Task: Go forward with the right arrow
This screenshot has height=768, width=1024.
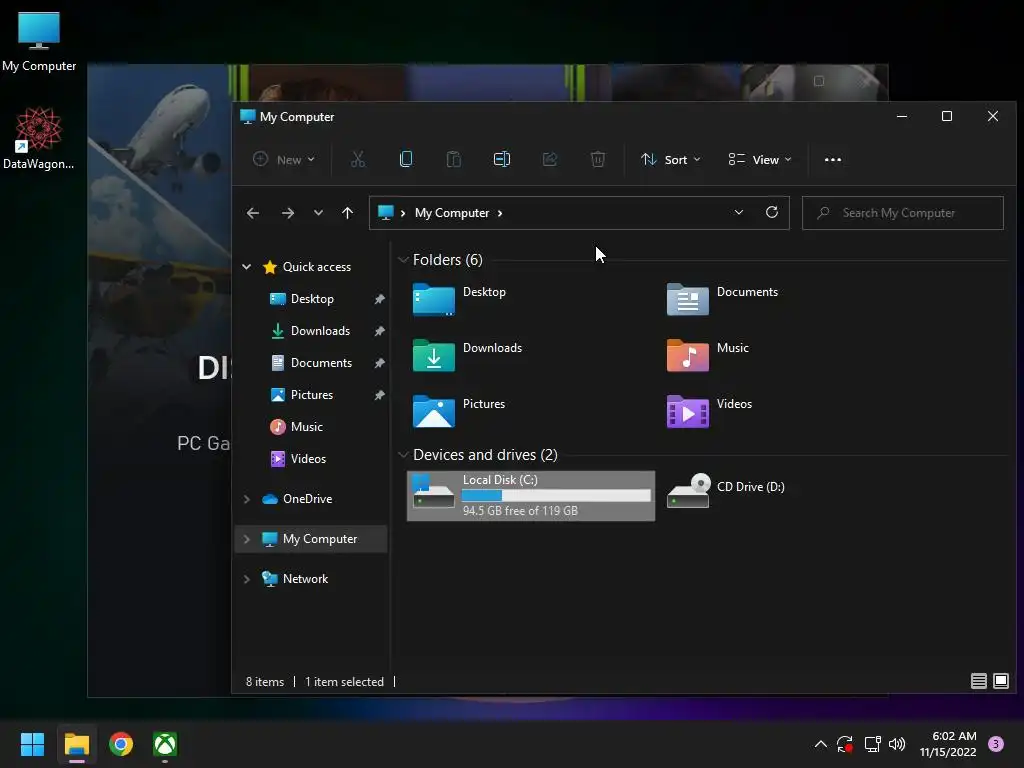Action: tap(287, 213)
